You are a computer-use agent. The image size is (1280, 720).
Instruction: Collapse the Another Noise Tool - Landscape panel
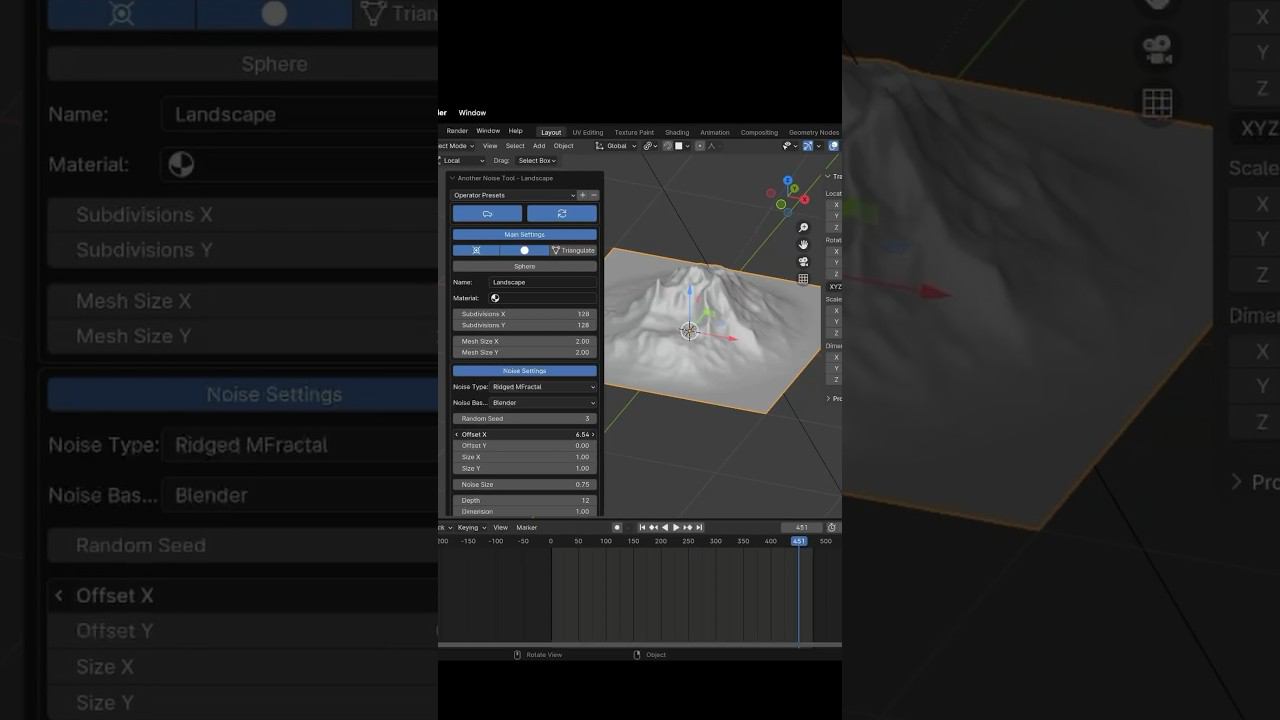[452, 178]
